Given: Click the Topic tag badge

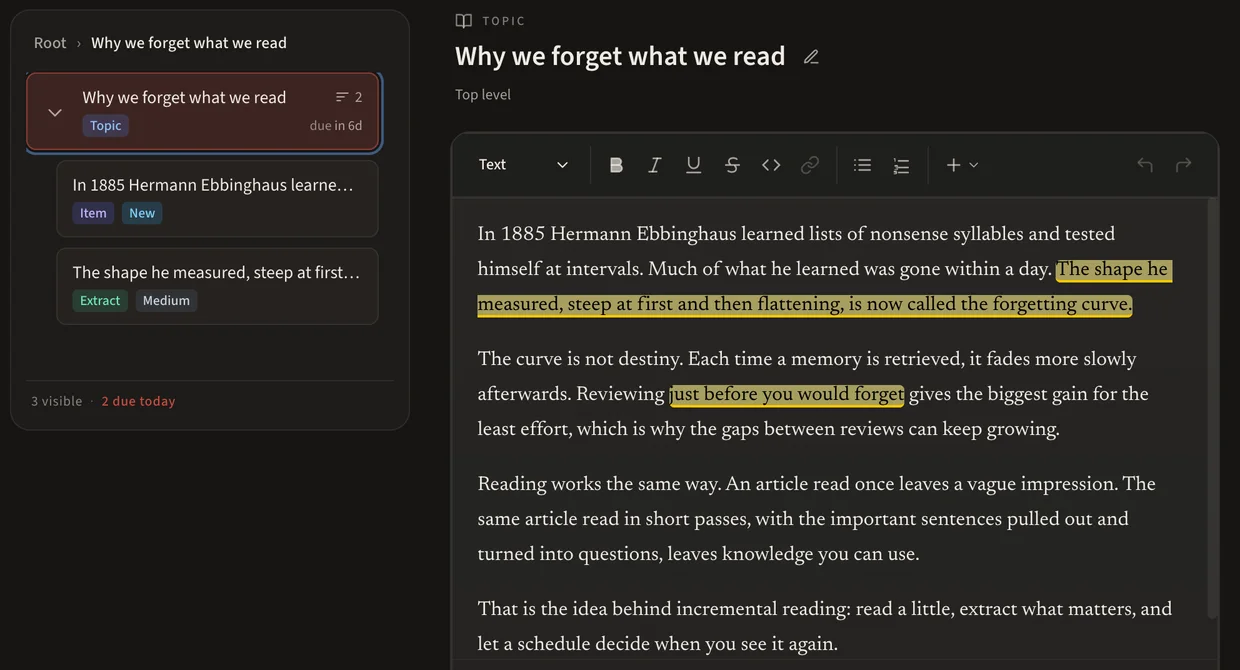Looking at the screenshot, I should 105,126.
